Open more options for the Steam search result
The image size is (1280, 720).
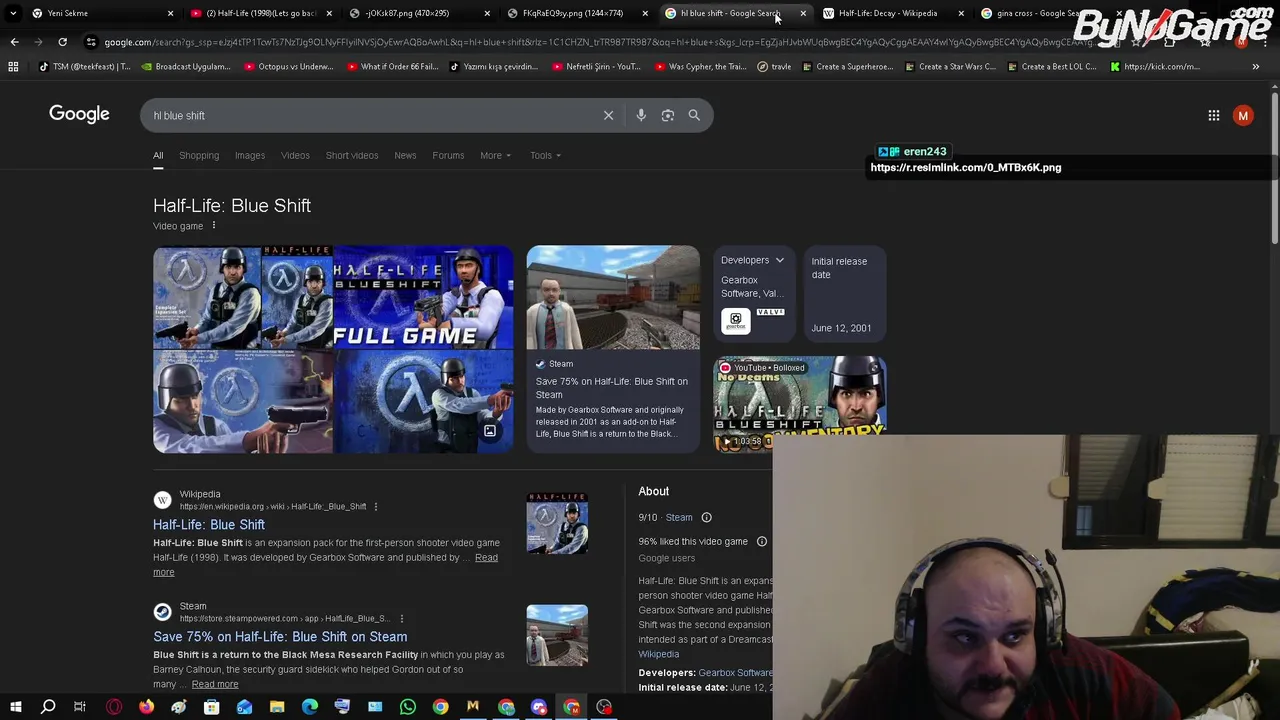[x=402, y=618]
